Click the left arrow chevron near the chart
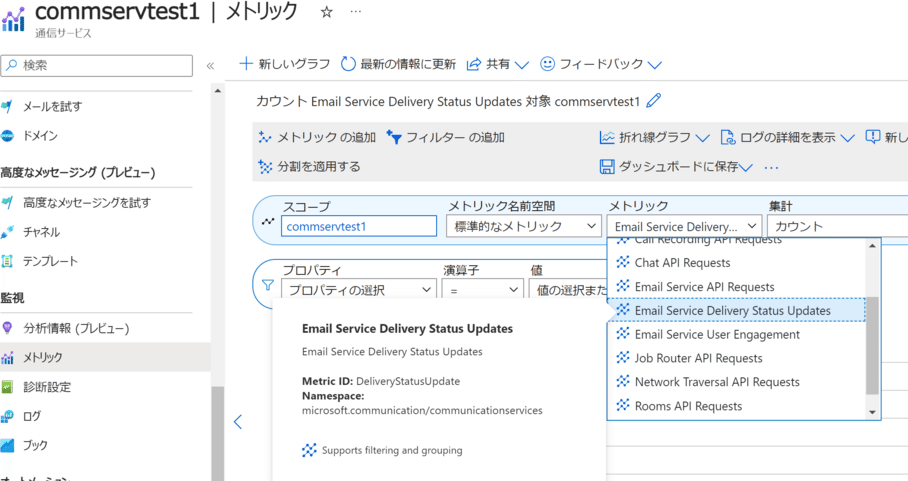The image size is (908, 481). (237, 421)
